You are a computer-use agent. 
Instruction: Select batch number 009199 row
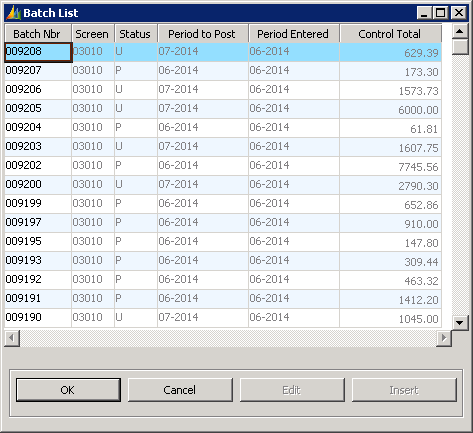click(x=223, y=204)
